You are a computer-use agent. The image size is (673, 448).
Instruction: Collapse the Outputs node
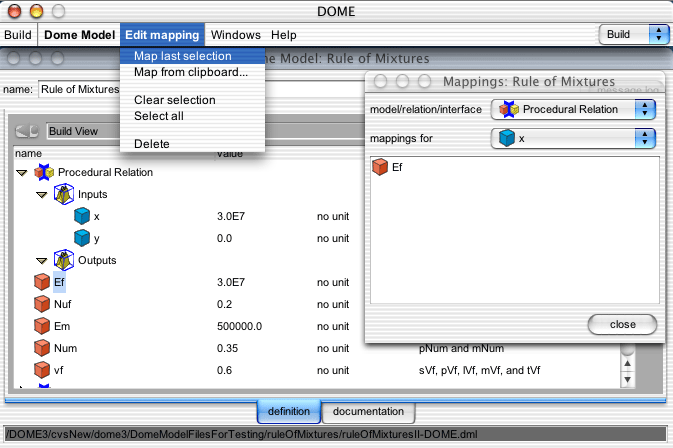(x=41, y=260)
